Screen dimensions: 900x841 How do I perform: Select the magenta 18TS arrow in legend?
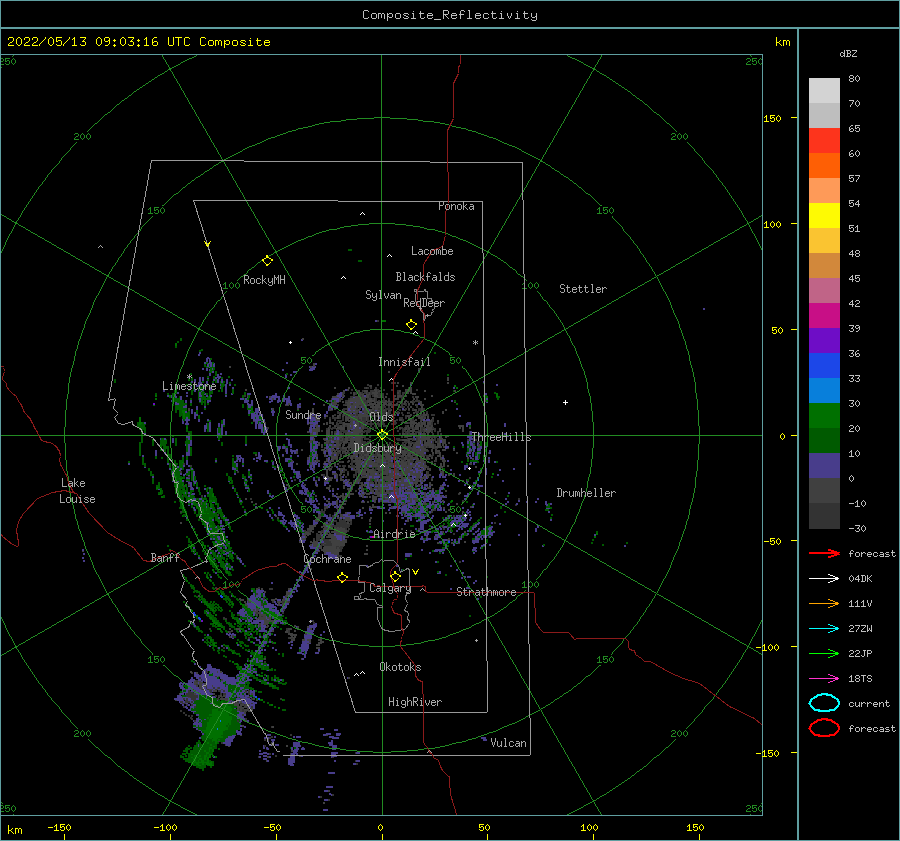[x=824, y=679]
